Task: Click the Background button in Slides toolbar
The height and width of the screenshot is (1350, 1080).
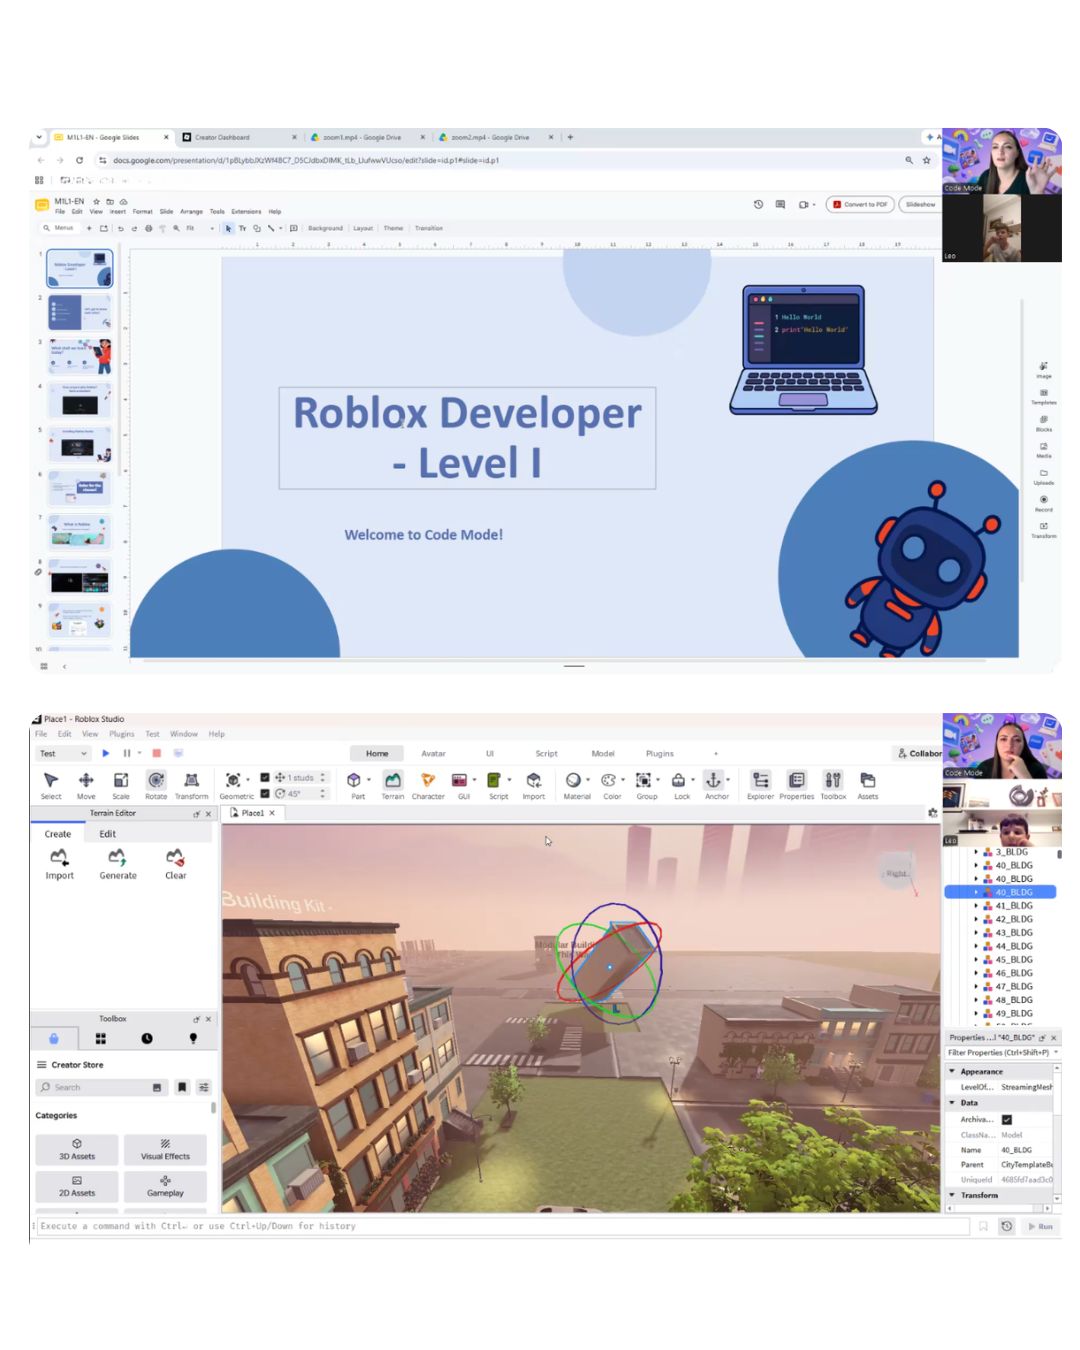Action: (325, 228)
